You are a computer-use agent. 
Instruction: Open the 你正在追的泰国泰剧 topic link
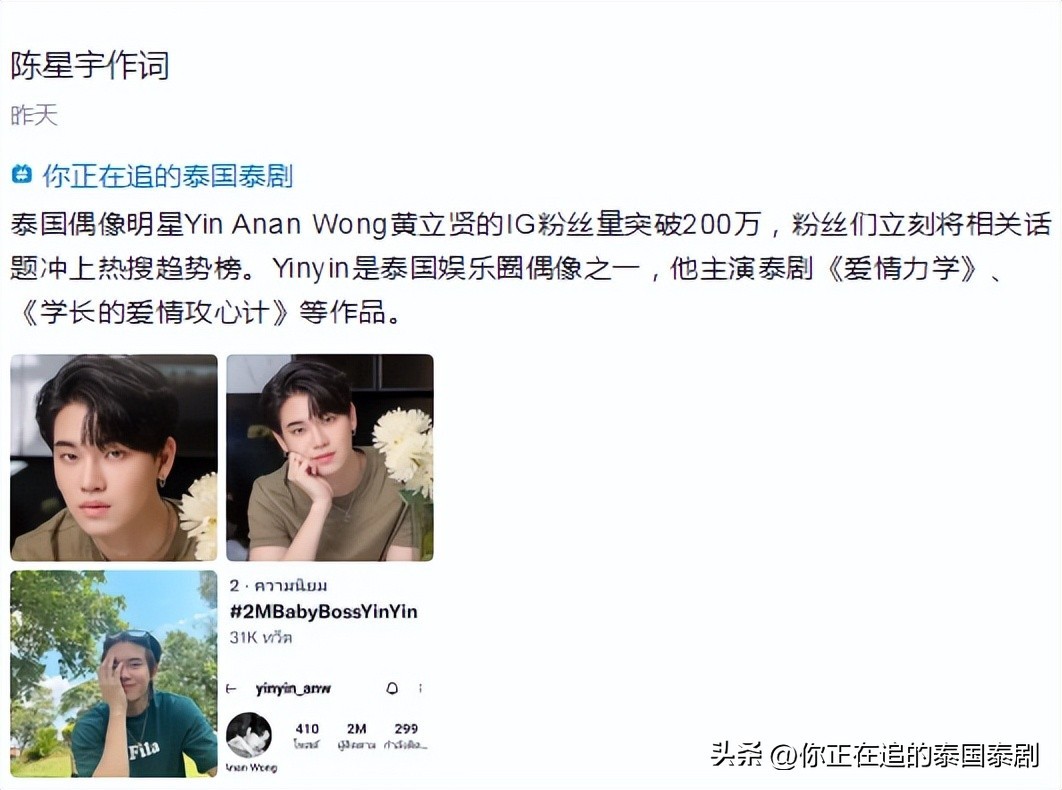tap(167, 176)
